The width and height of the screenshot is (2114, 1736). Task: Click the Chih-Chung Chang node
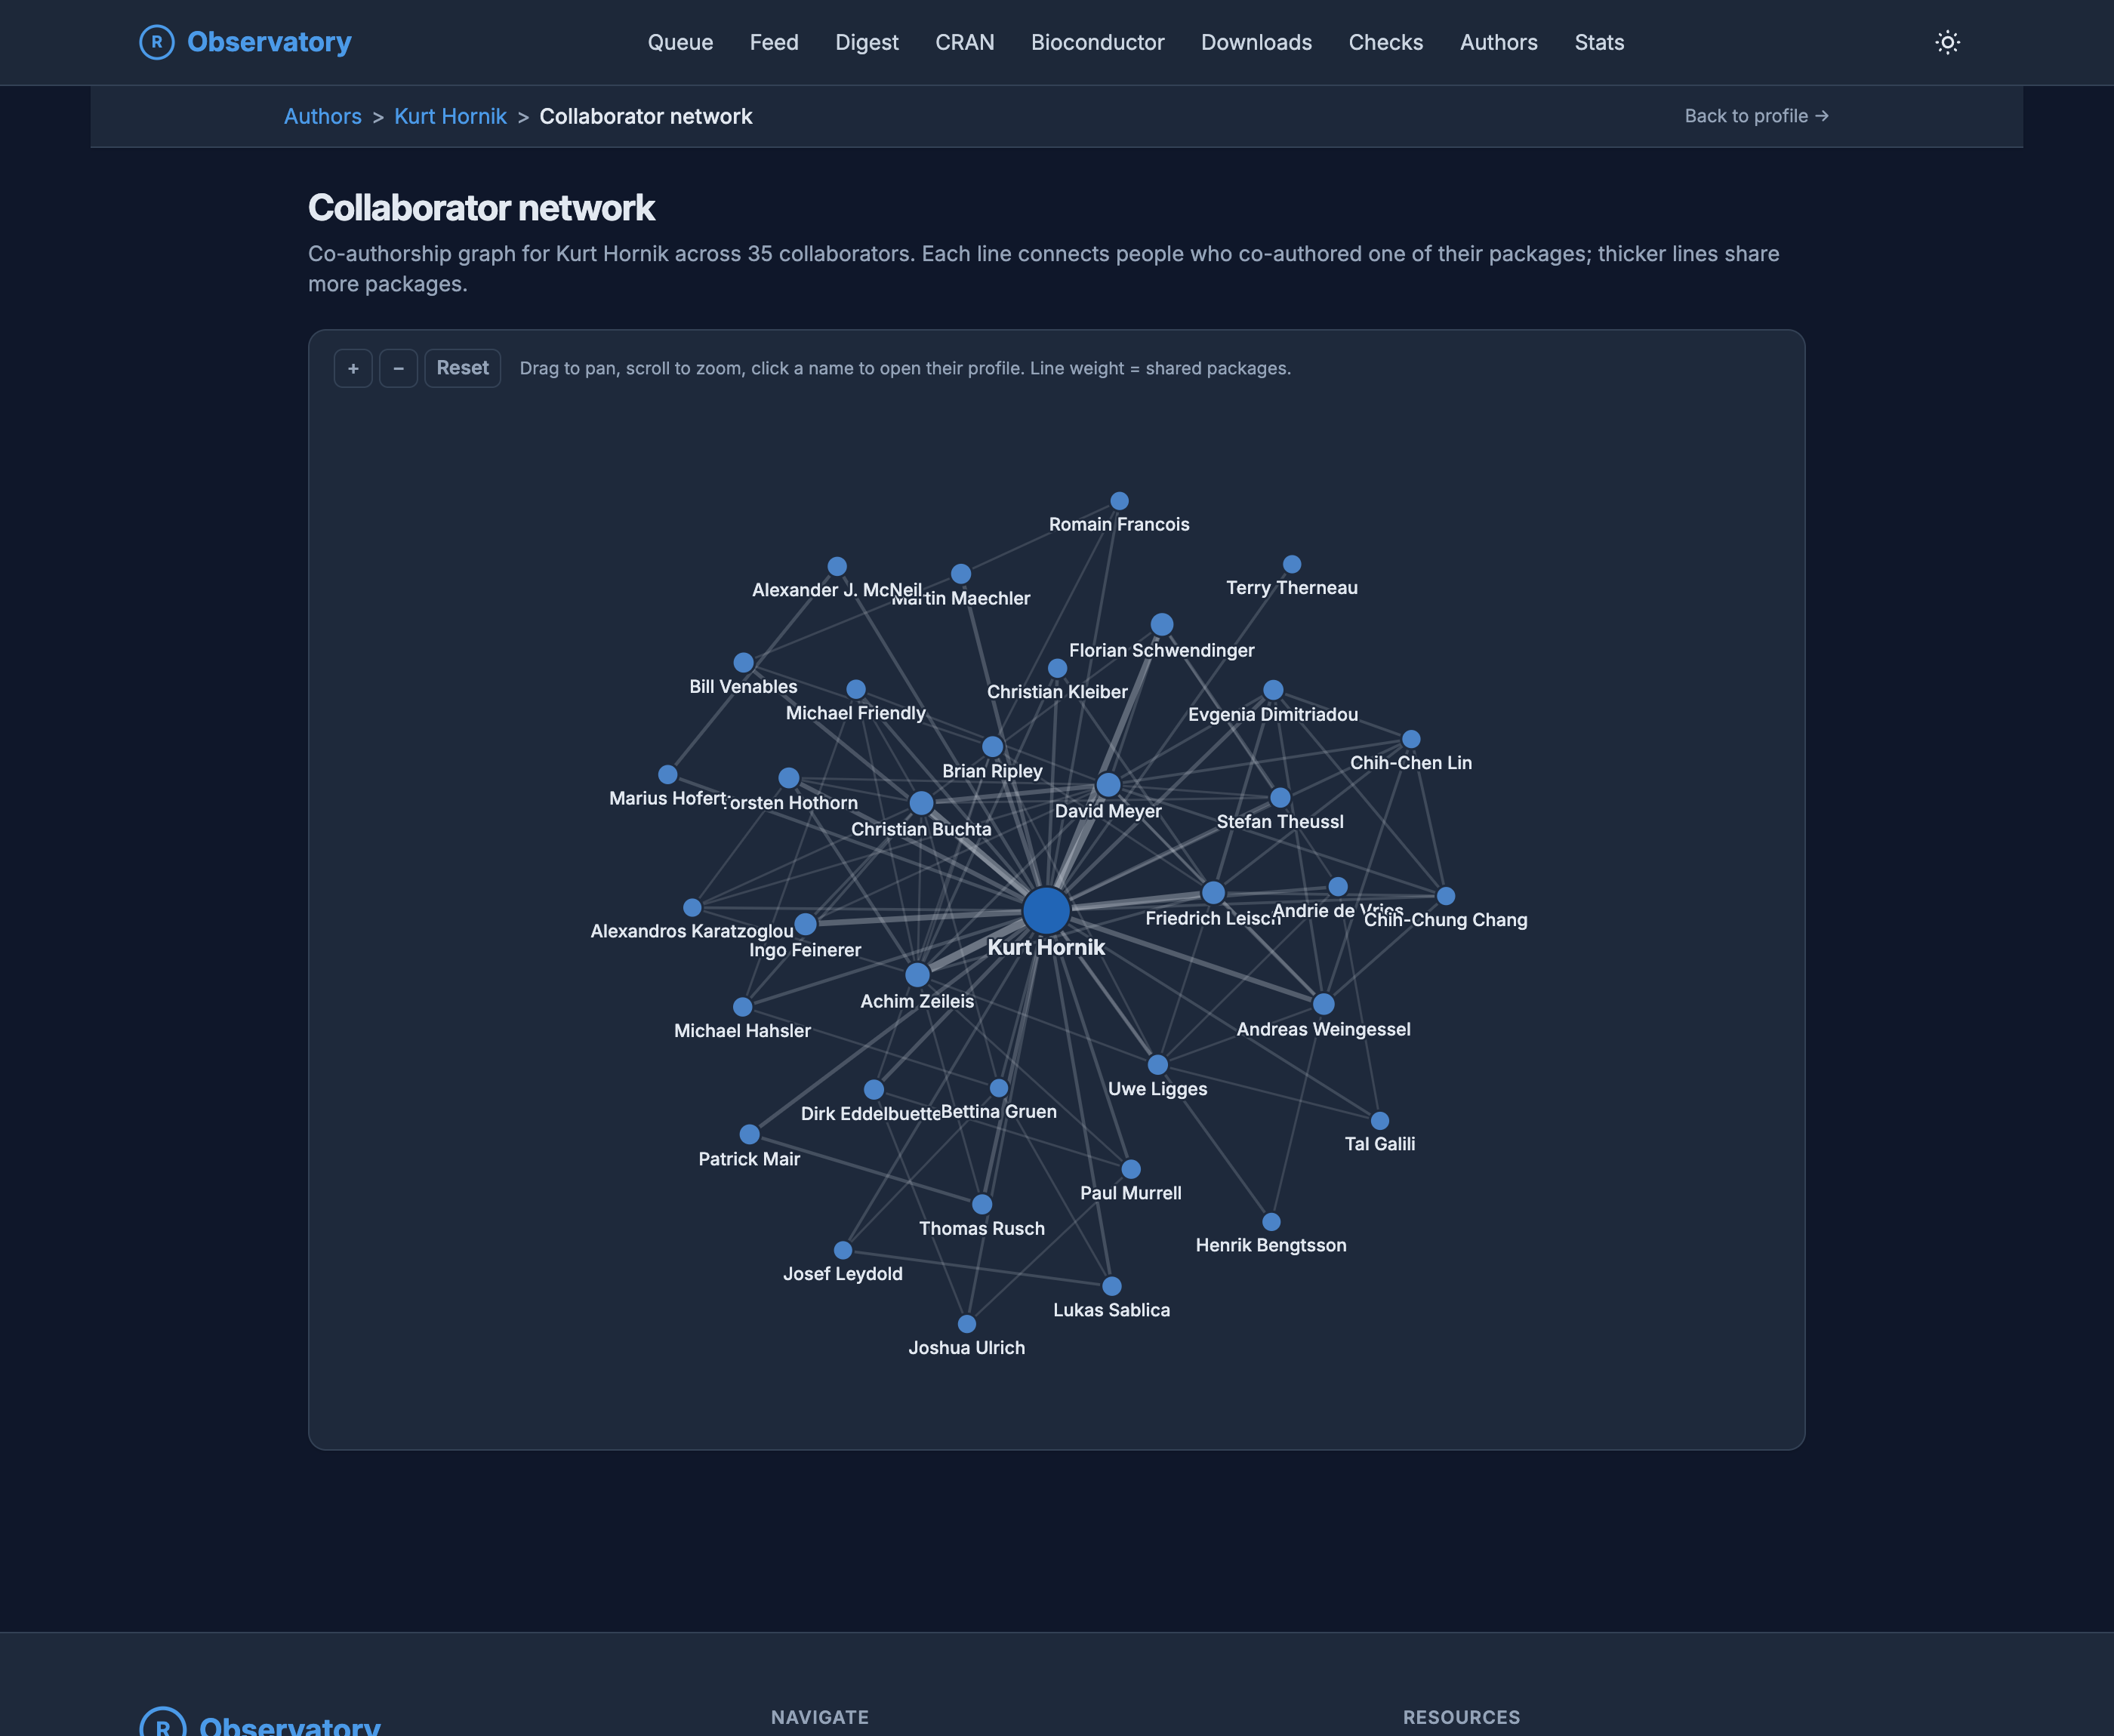click(x=1446, y=897)
